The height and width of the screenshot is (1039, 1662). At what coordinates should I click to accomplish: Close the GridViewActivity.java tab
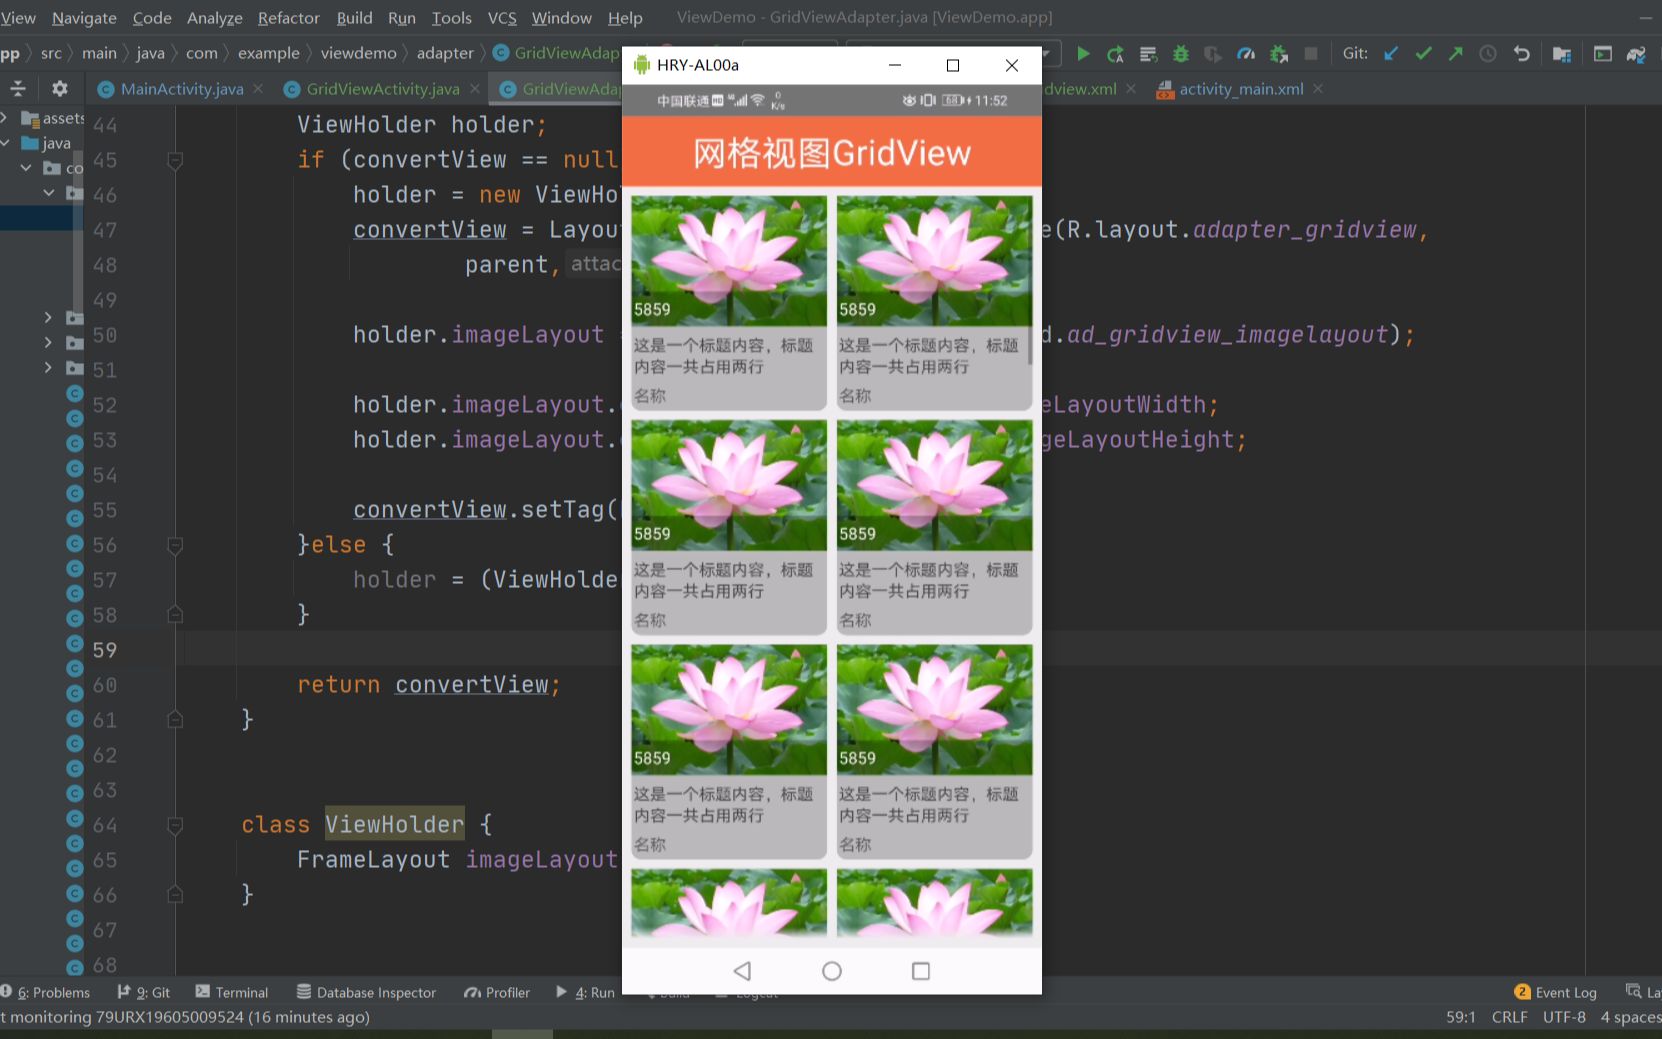point(475,89)
